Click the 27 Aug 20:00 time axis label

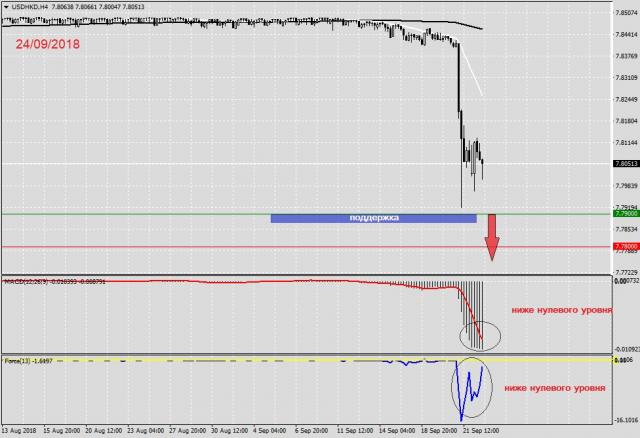click(x=187, y=431)
